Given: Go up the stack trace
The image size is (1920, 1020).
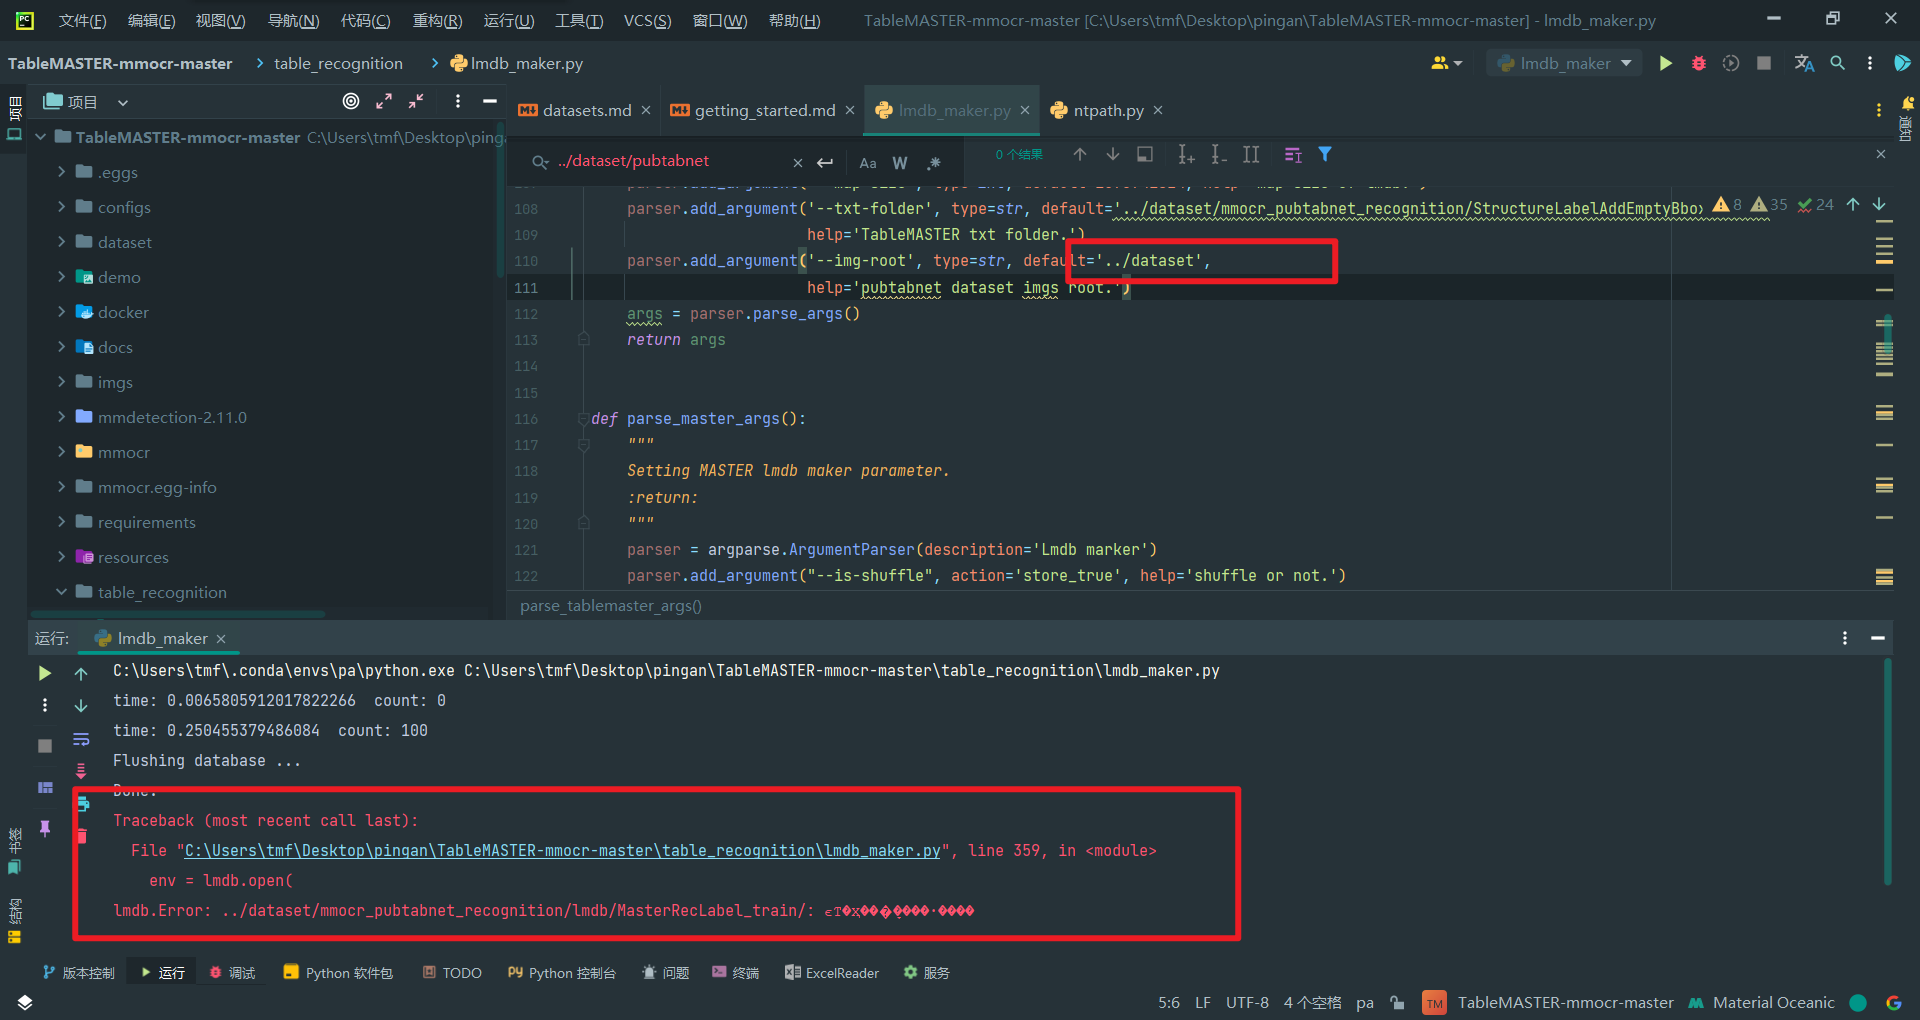Looking at the screenshot, I should pos(81,674).
